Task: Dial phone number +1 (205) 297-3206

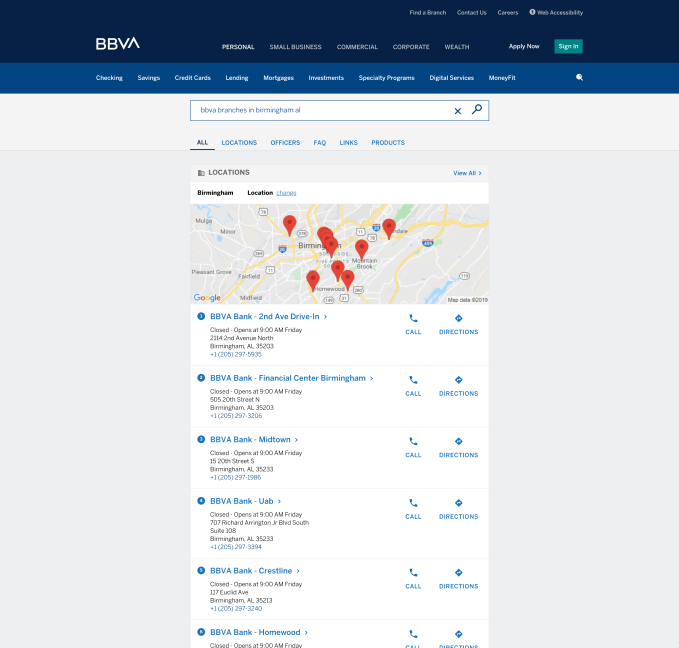Action: tap(236, 416)
